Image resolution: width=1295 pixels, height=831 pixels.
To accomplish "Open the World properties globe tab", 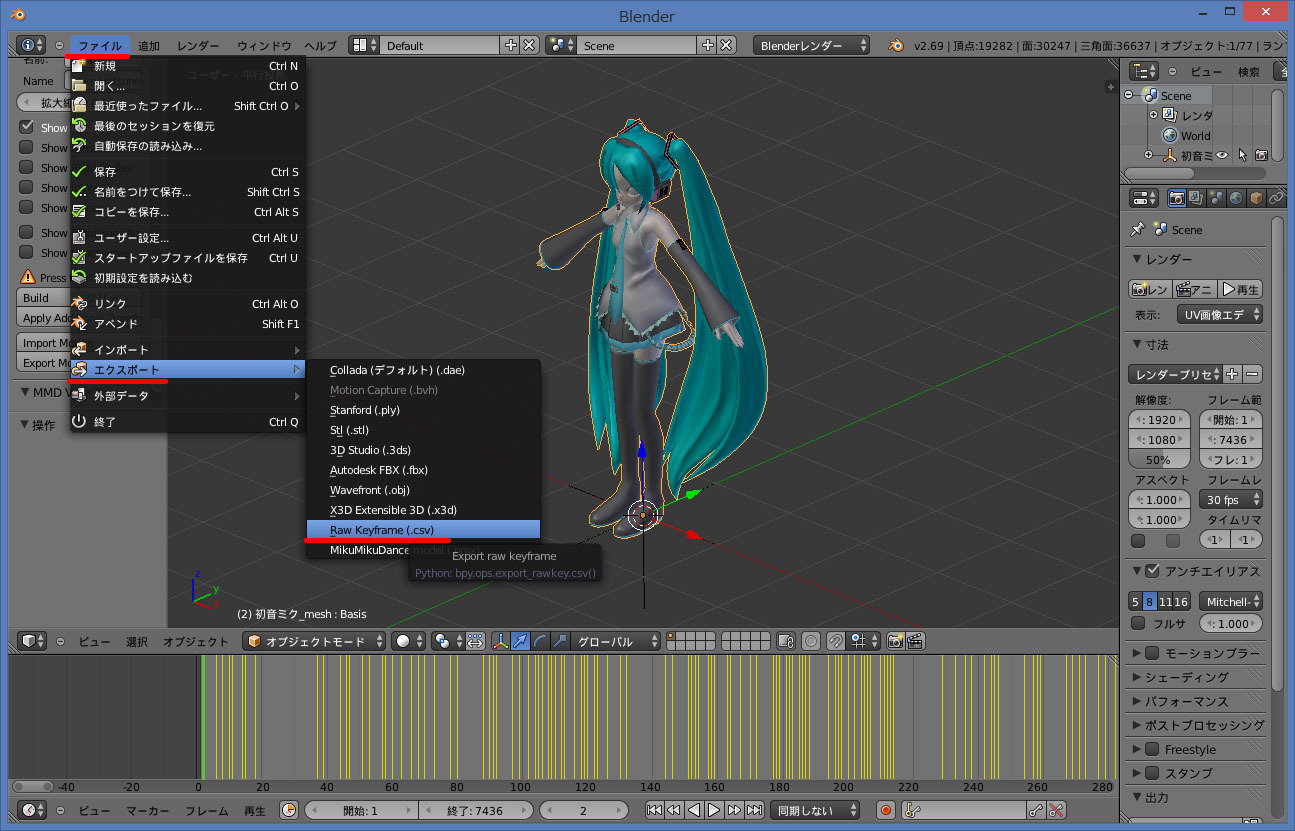I will (x=1236, y=198).
